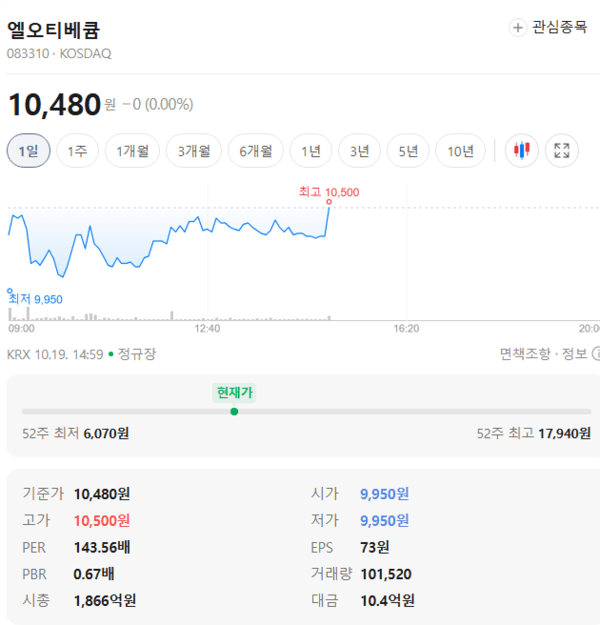
Task: Click the current price 10,480
Action: [55, 104]
